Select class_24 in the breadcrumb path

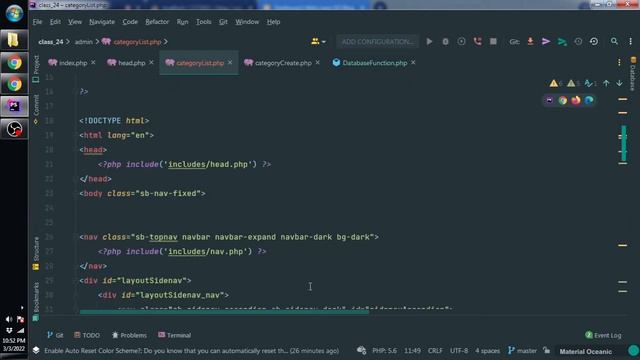[x=51, y=42]
